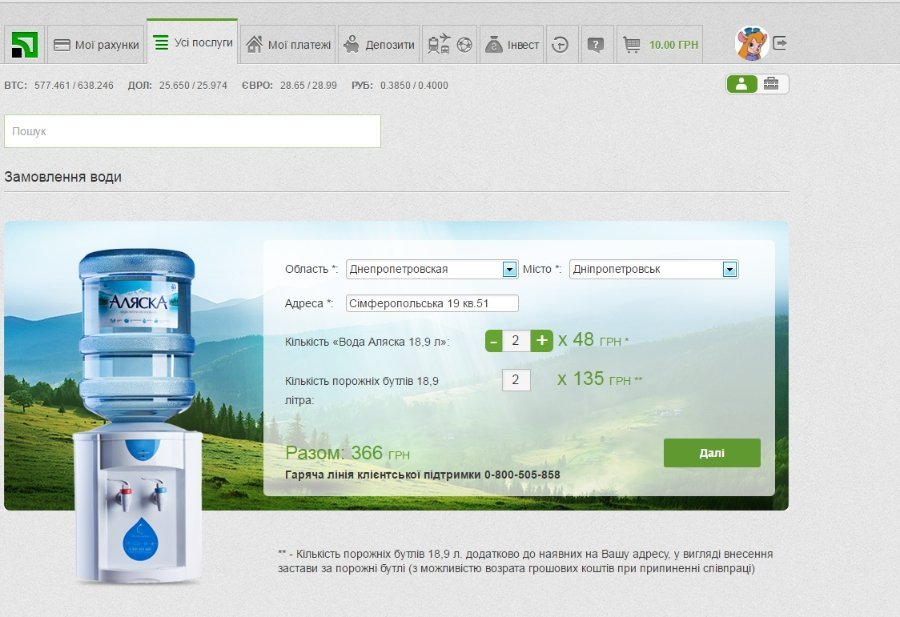Click the logout exit icon
Image resolution: width=900 pixels, height=617 pixels.
780,44
